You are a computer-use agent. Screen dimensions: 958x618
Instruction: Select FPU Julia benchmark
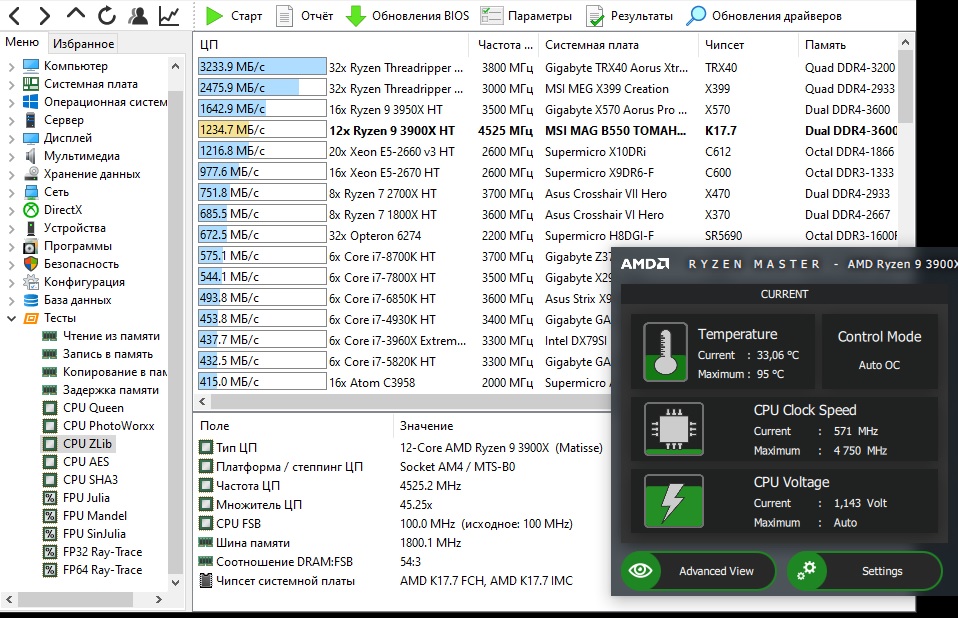click(86, 498)
